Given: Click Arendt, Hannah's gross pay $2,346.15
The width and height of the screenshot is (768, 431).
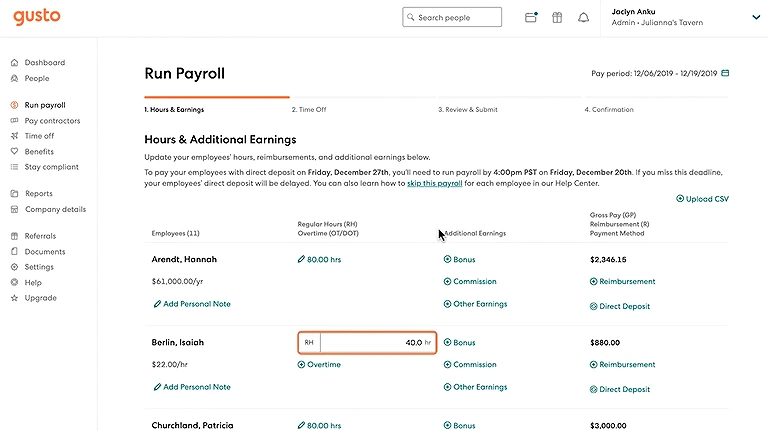Looking at the screenshot, I should point(608,260).
